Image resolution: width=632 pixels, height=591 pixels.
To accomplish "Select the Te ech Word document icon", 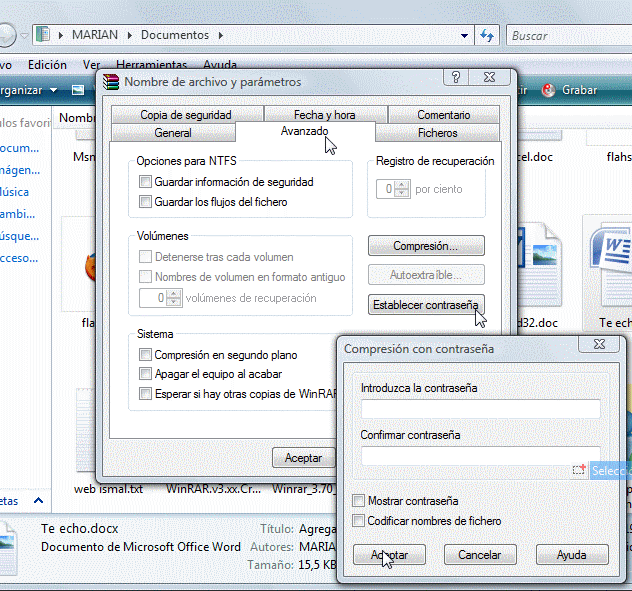I will [x=611, y=268].
